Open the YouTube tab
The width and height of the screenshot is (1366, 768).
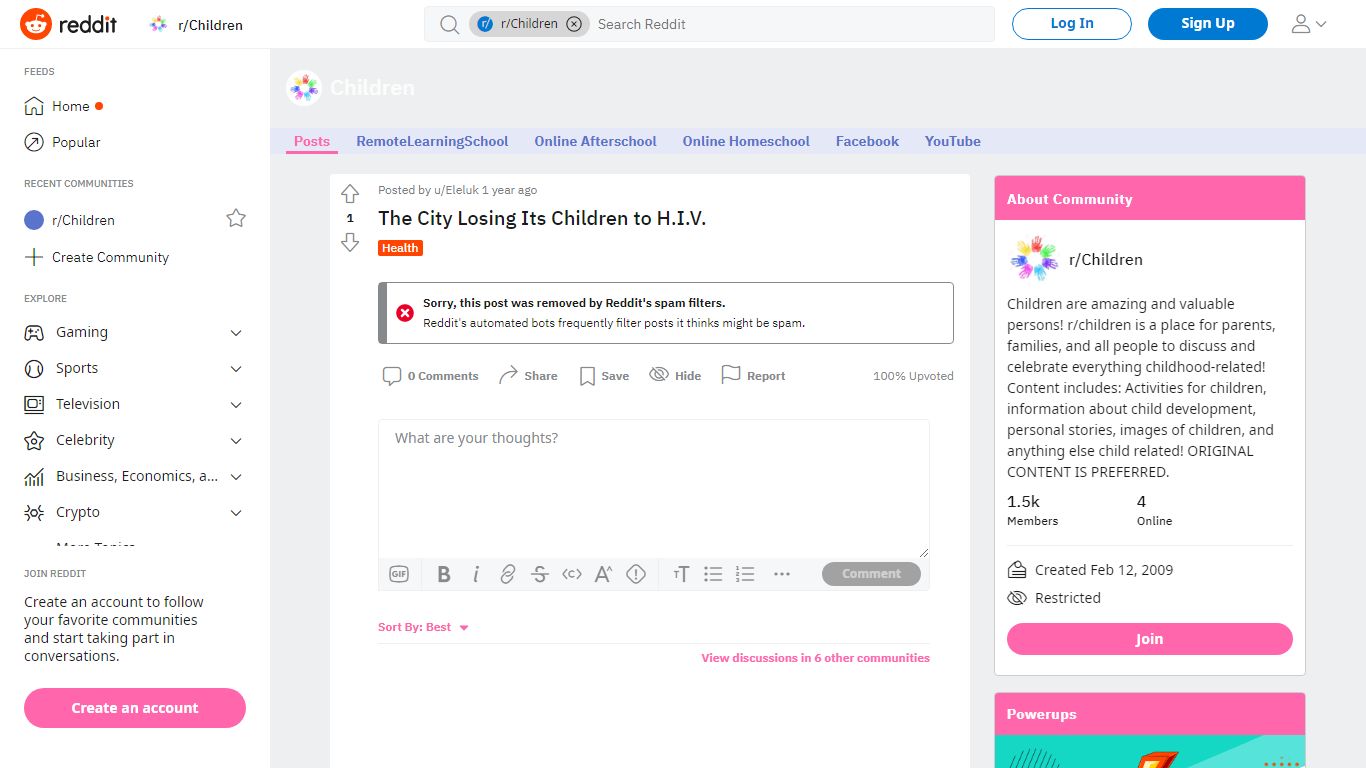953,141
